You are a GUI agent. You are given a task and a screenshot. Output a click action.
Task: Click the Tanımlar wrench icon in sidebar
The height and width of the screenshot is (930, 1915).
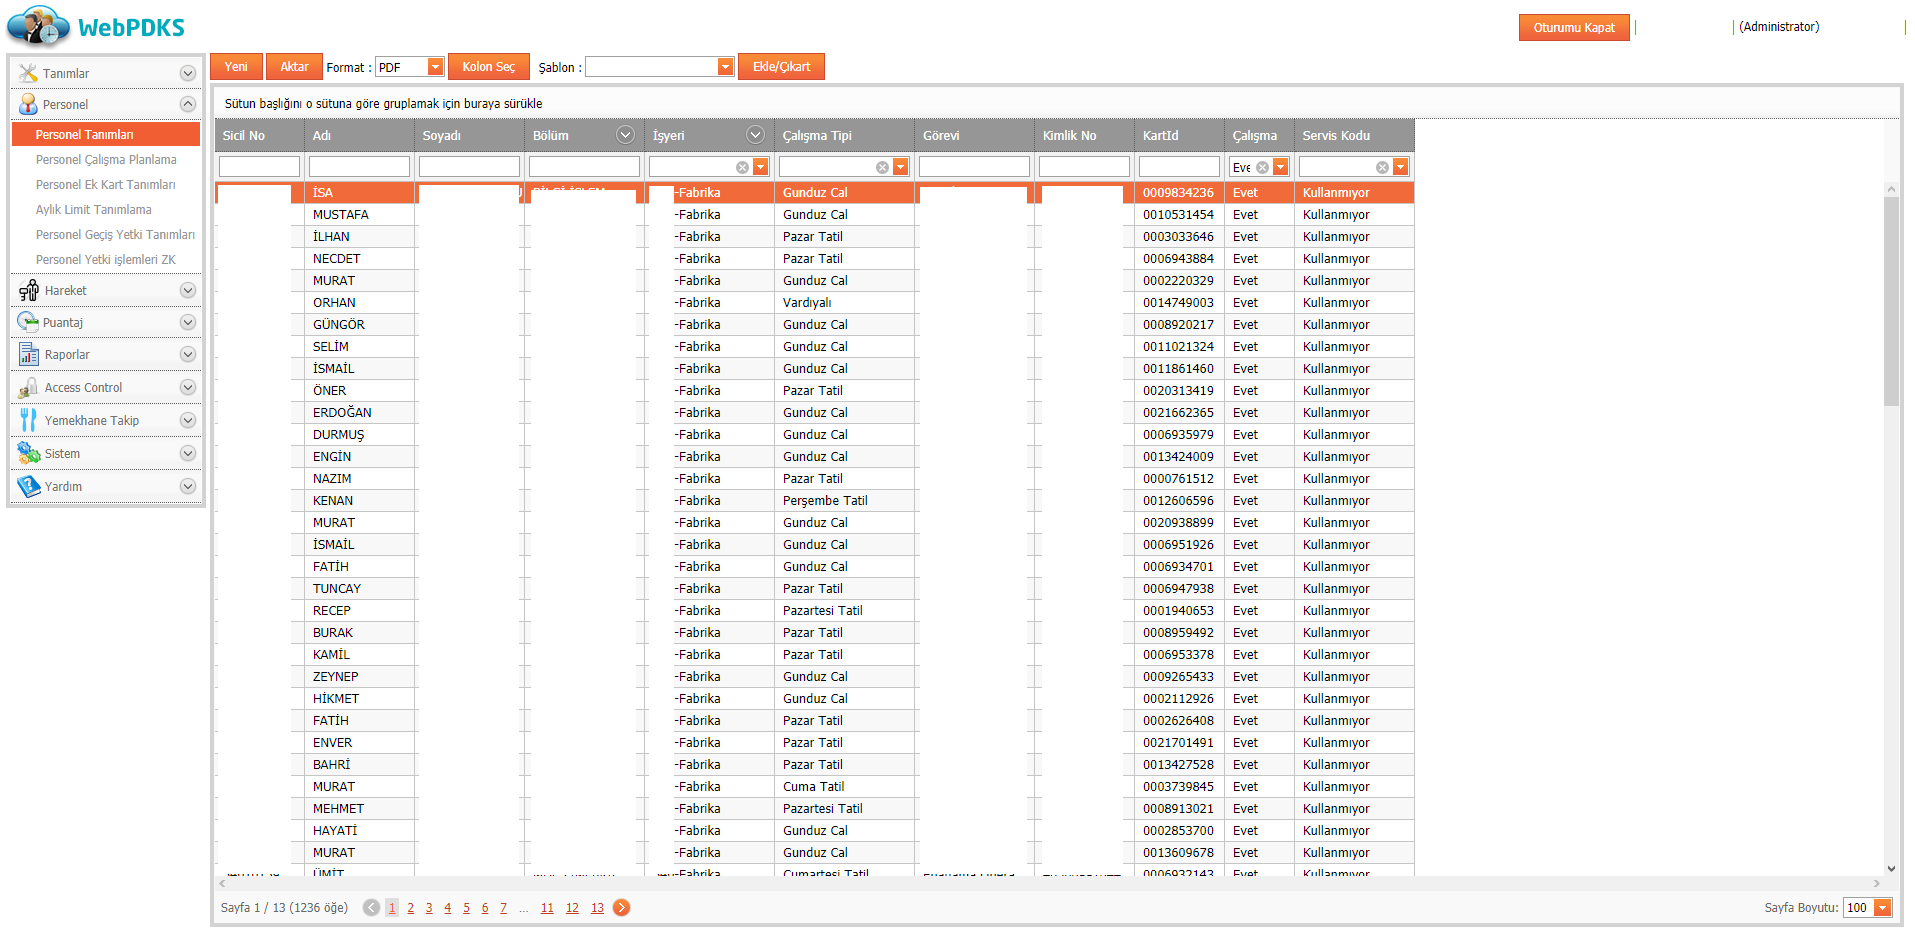pyautogui.click(x=28, y=73)
